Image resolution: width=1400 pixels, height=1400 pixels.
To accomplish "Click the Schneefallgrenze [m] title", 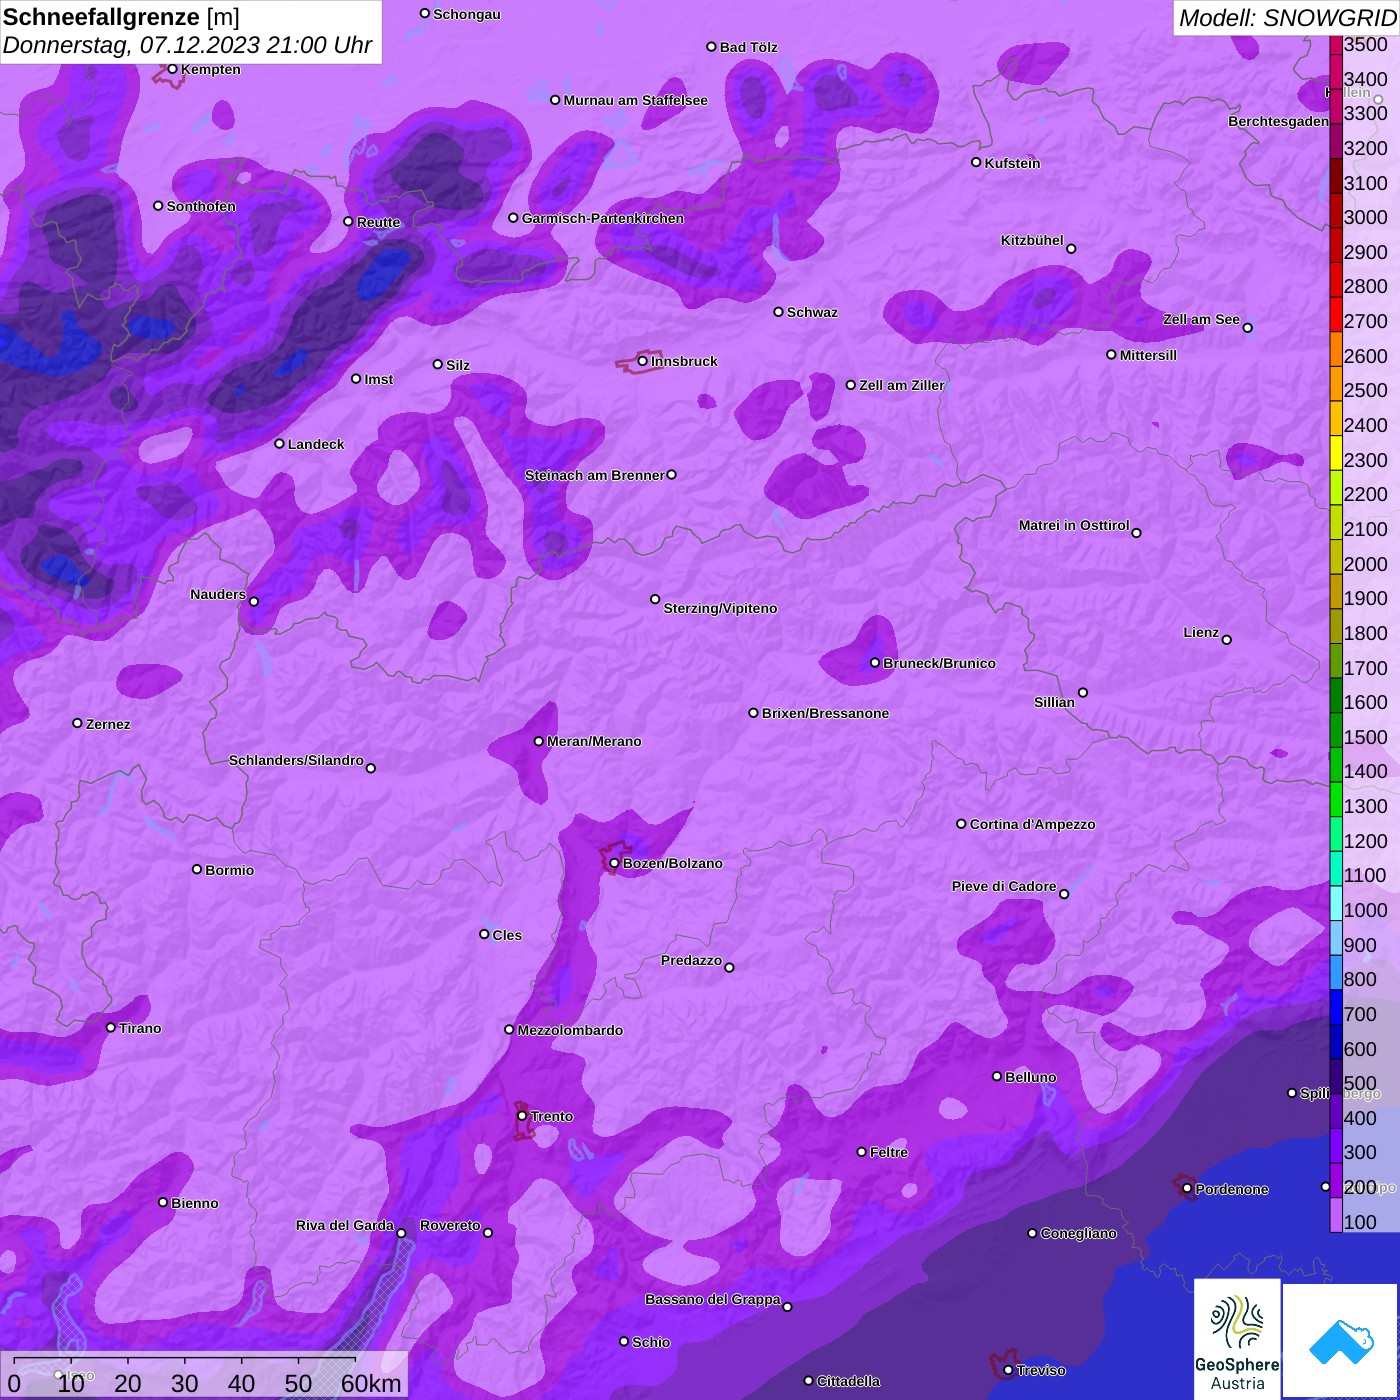I will pyautogui.click(x=121, y=17).
